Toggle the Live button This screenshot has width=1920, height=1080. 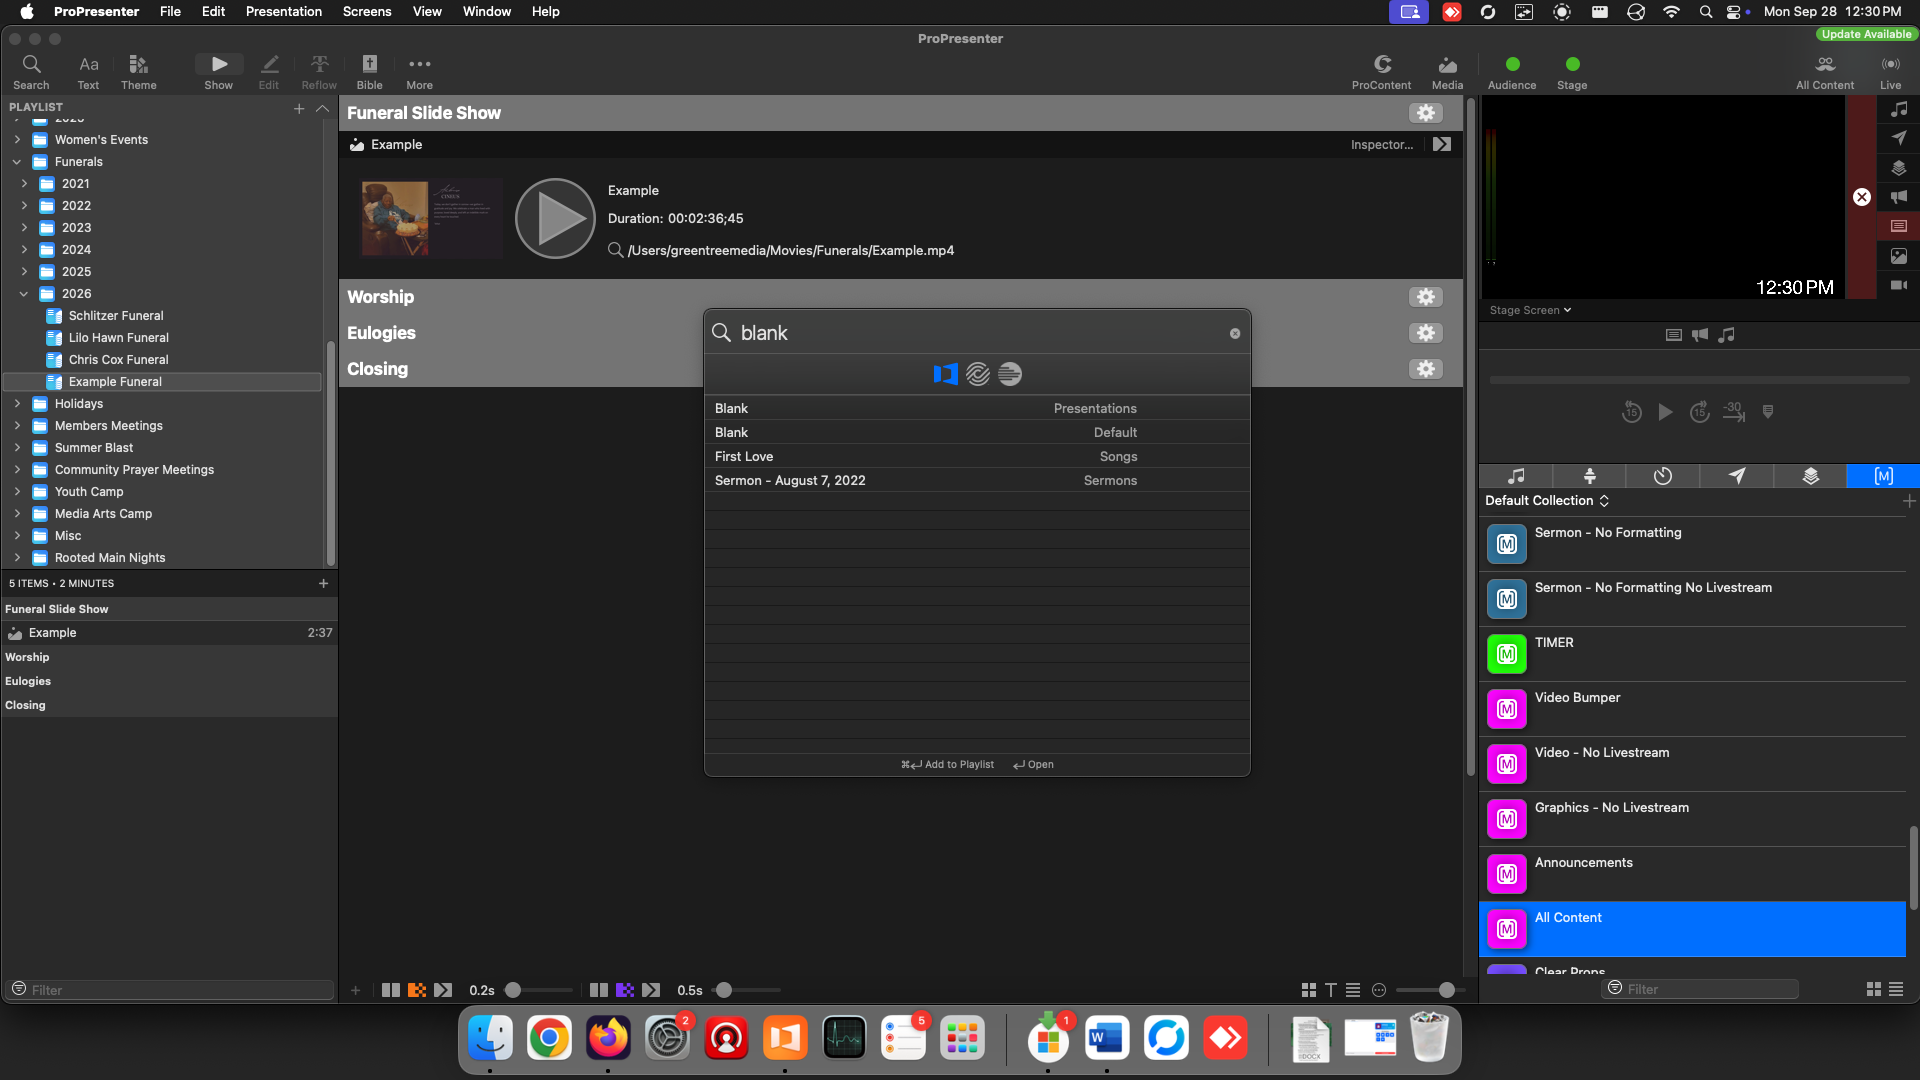(1890, 72)
